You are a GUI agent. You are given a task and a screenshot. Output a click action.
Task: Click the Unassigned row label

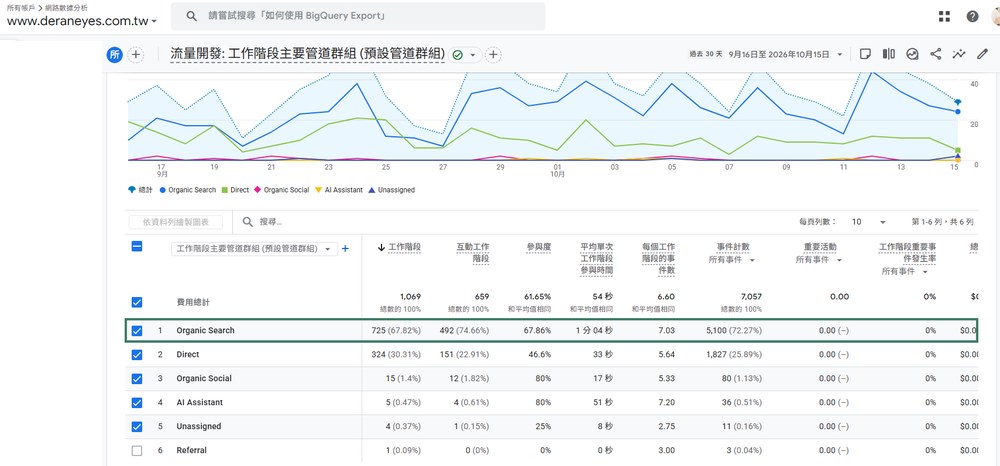pos(199,426)
